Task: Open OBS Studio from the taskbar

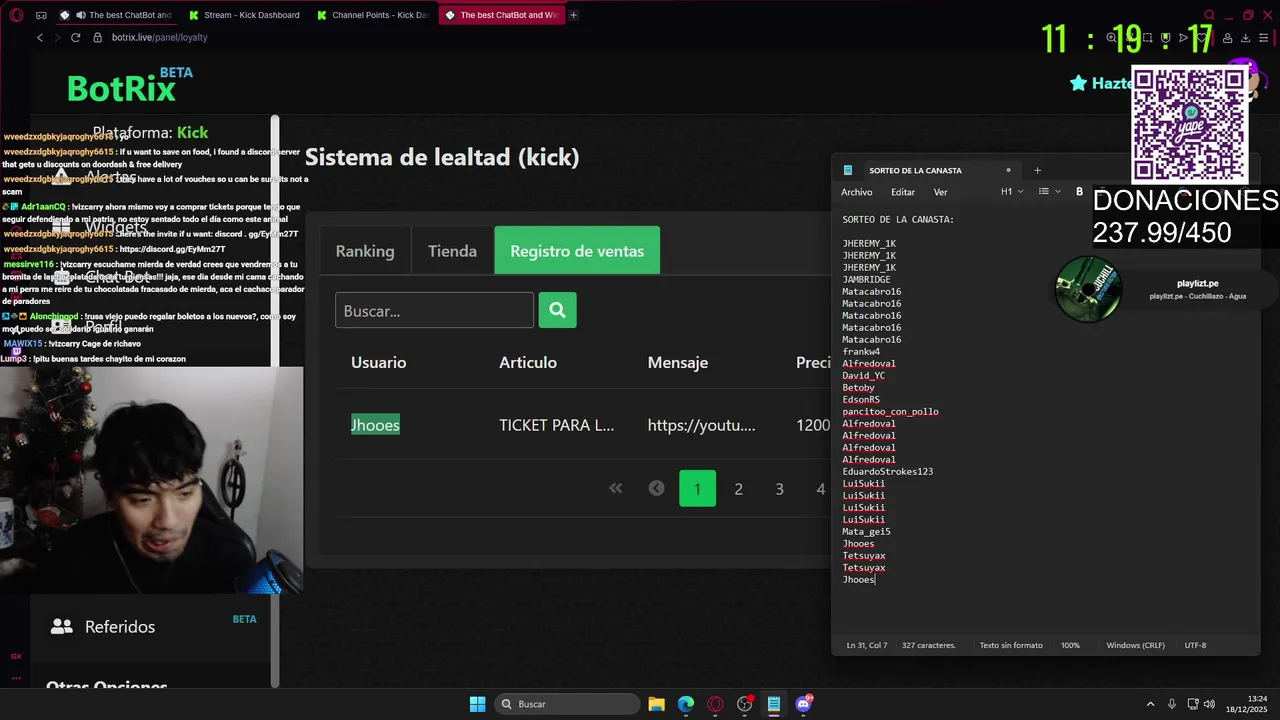Action: click(x=744, y=704)
